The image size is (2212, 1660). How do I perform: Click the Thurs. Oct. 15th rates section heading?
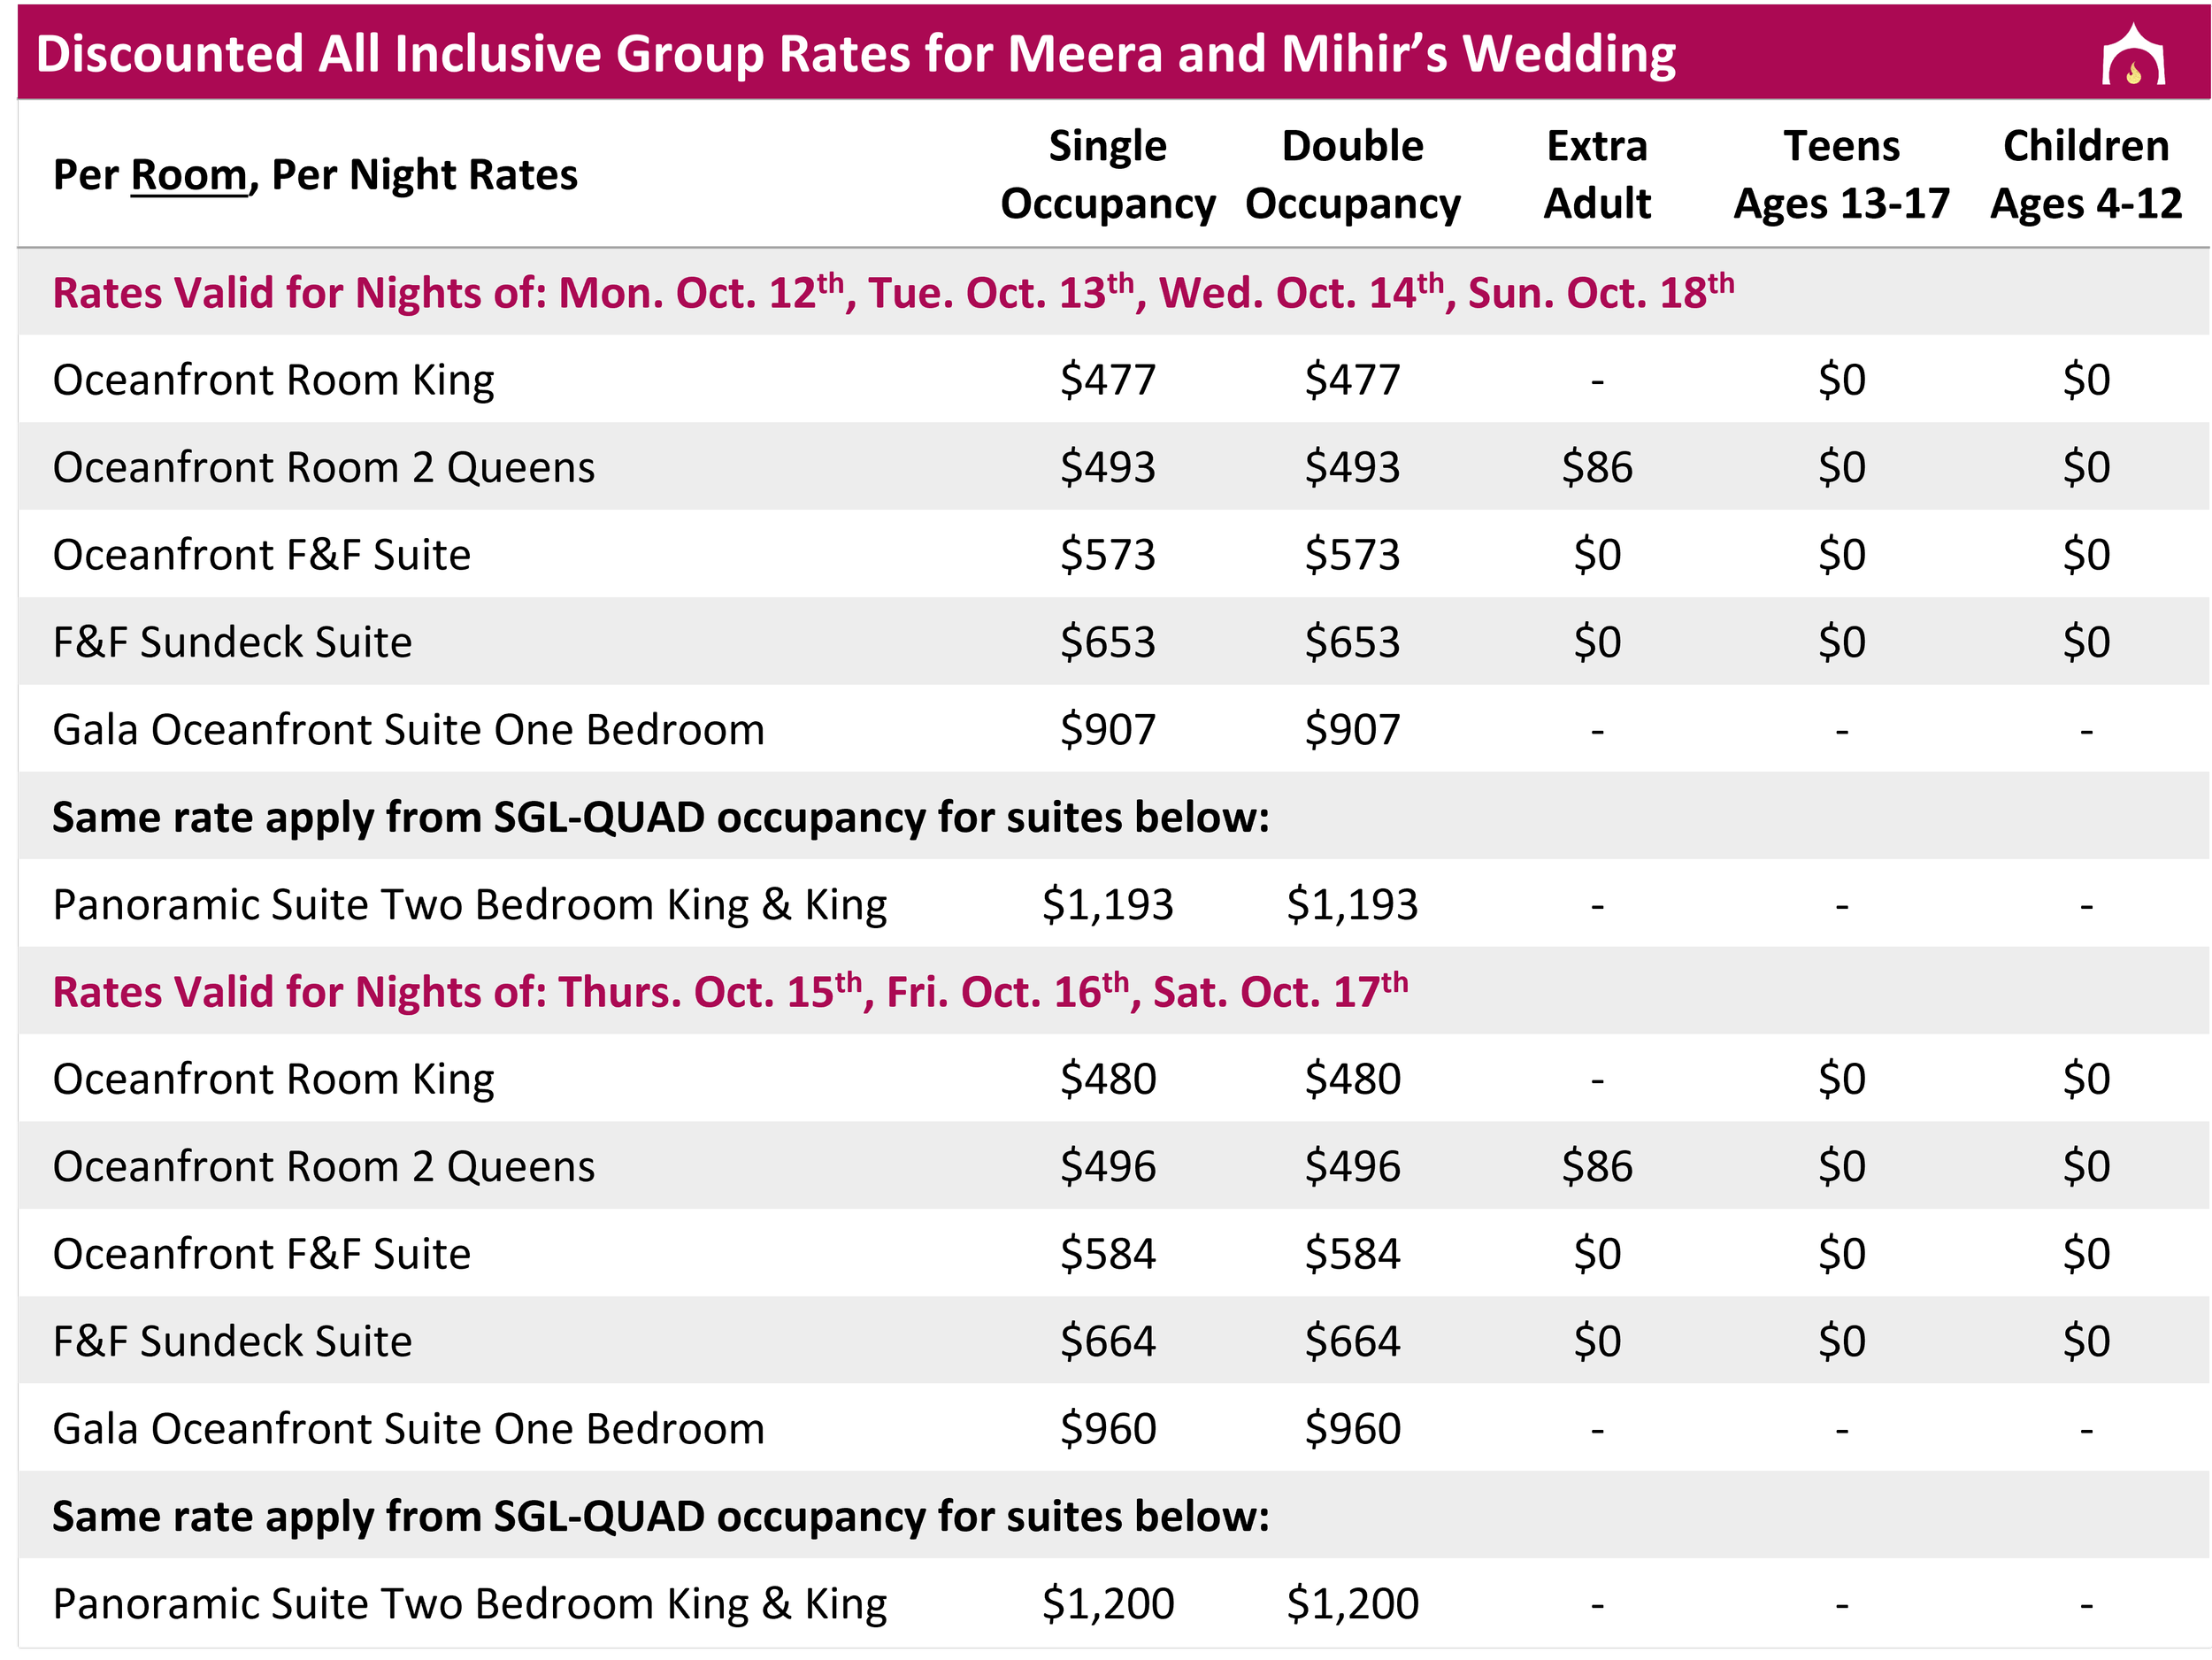click(x=730, y=992)
